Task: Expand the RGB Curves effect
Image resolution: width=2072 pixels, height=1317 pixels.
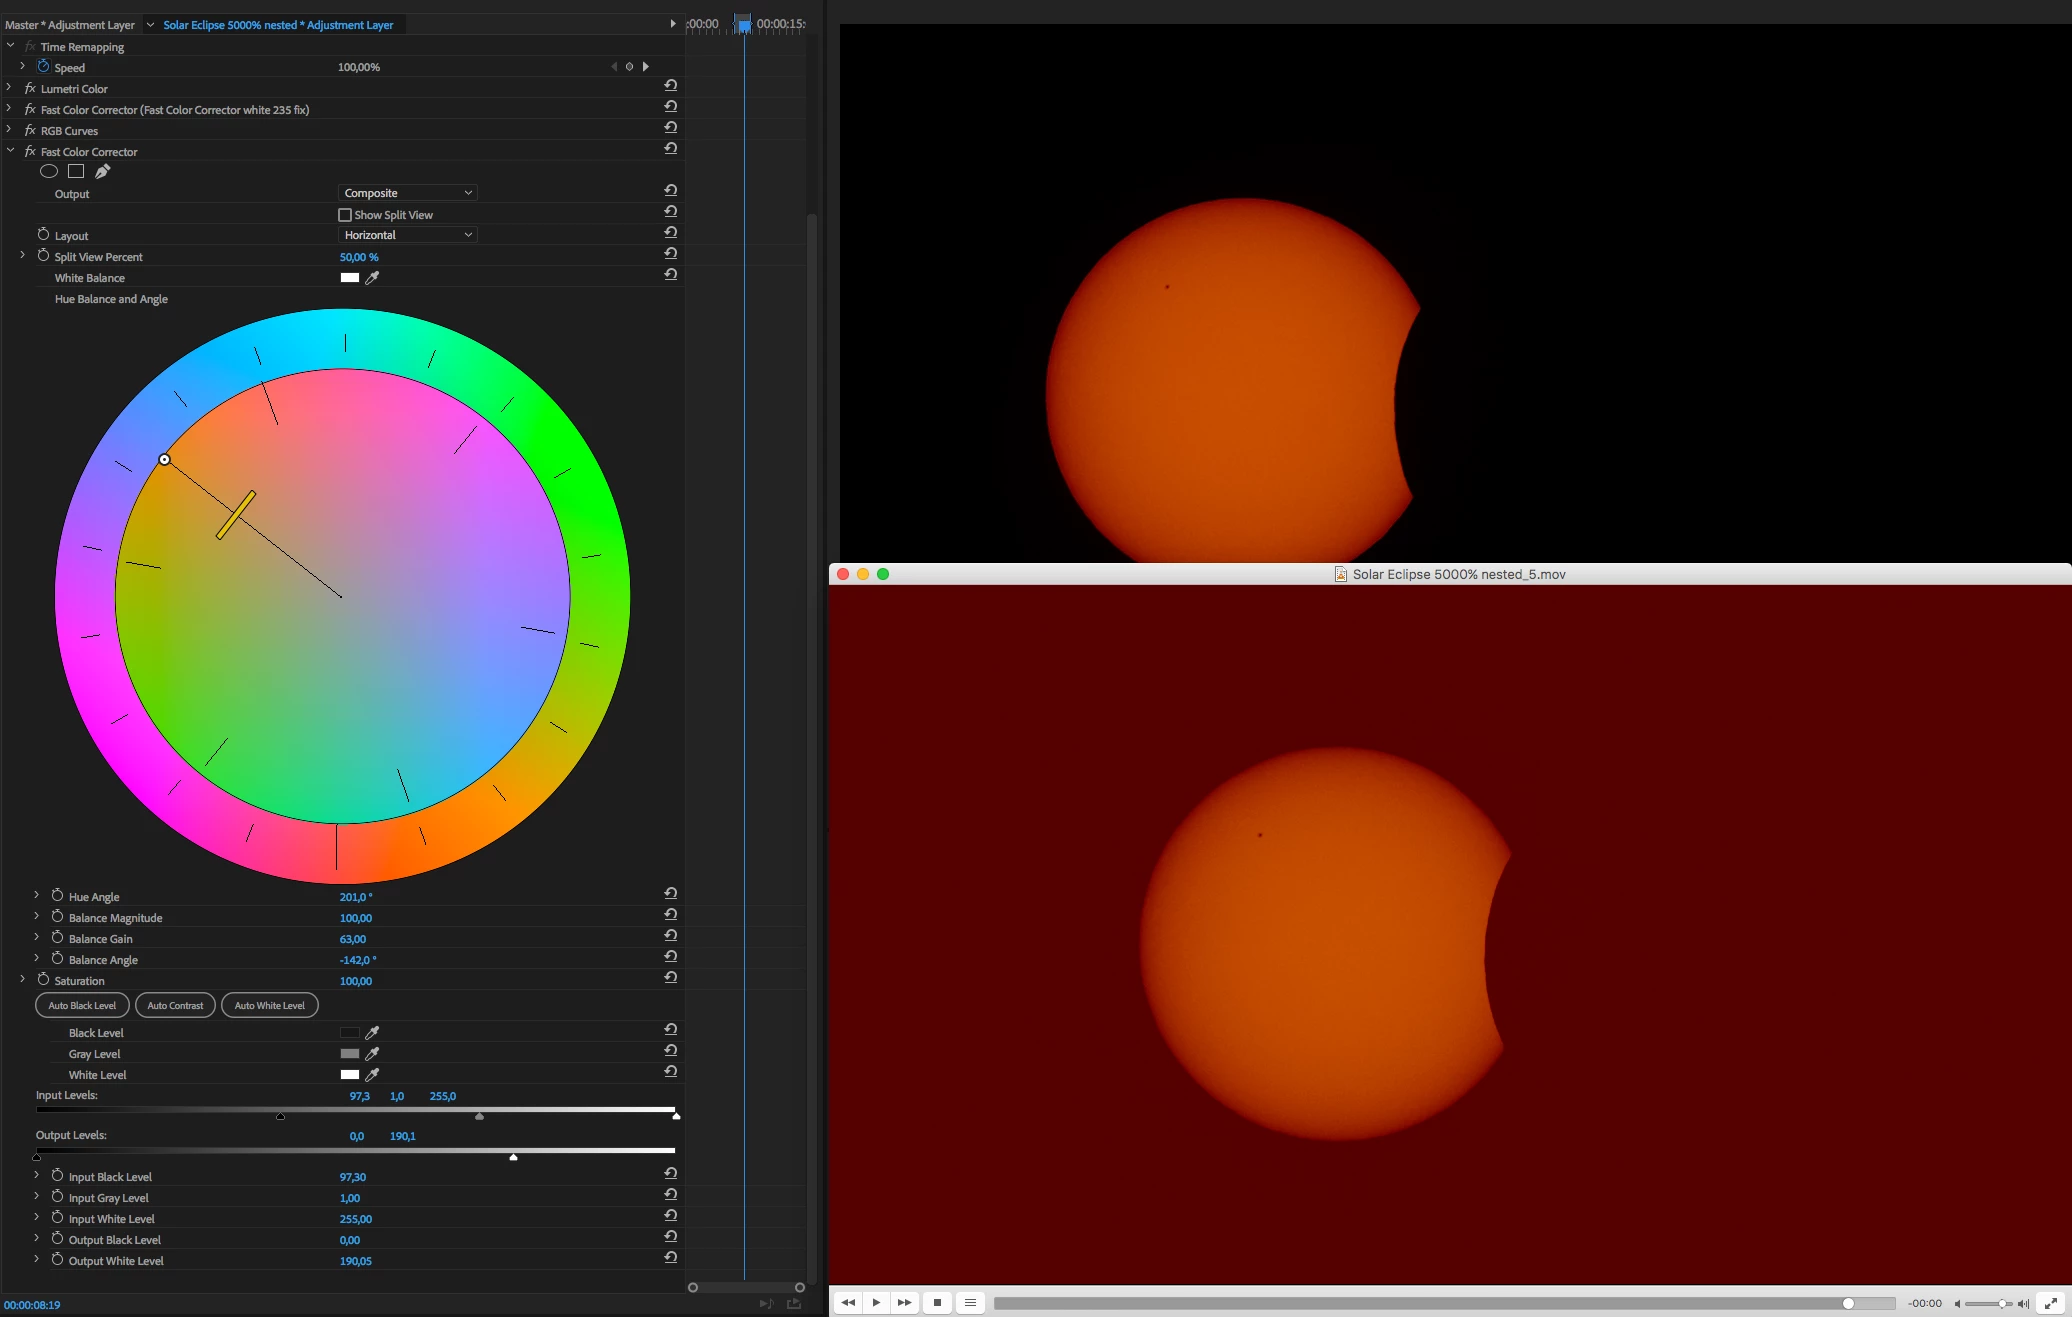Action: click(9, 130)
